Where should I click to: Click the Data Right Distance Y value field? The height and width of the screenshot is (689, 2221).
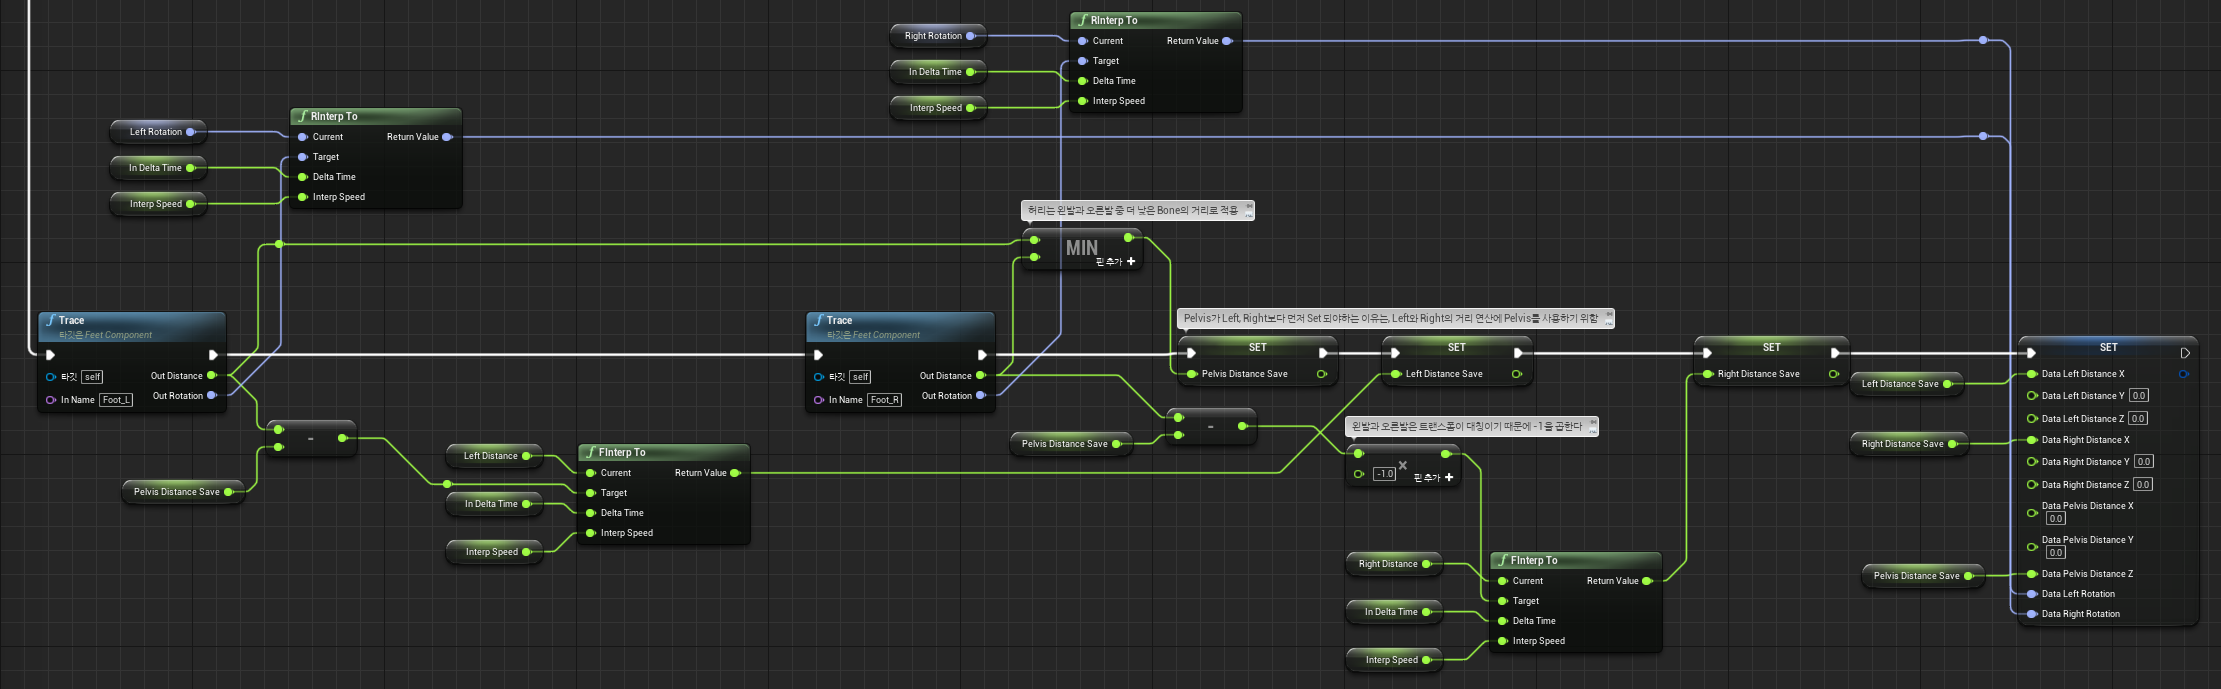(2144, 462)
